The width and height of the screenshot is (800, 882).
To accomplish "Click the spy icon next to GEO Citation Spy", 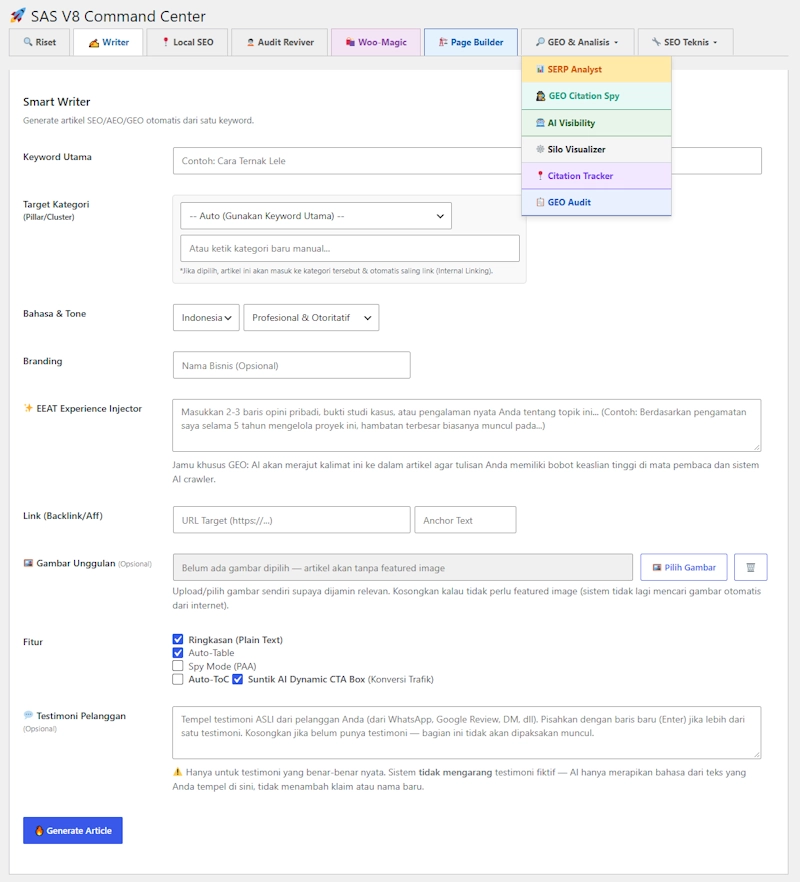I will point(541,96).
